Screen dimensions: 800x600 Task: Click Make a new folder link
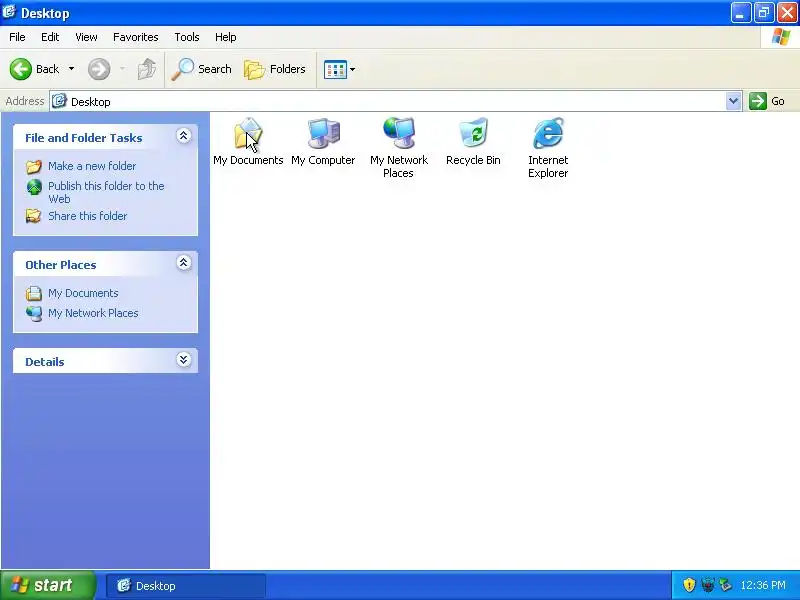pos(92,166)
